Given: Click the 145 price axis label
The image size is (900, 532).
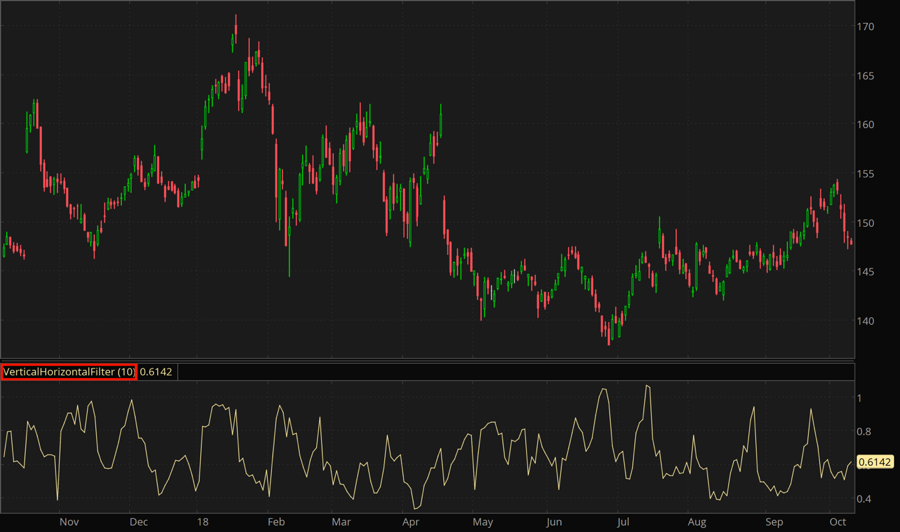Looking at the screenshot, I should pyautogui.click(x=869, y=272).
